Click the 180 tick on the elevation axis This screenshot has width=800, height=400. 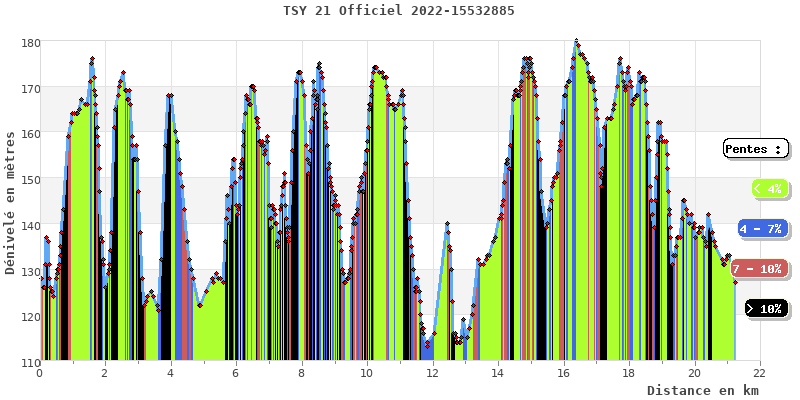(x=30, y=43)
